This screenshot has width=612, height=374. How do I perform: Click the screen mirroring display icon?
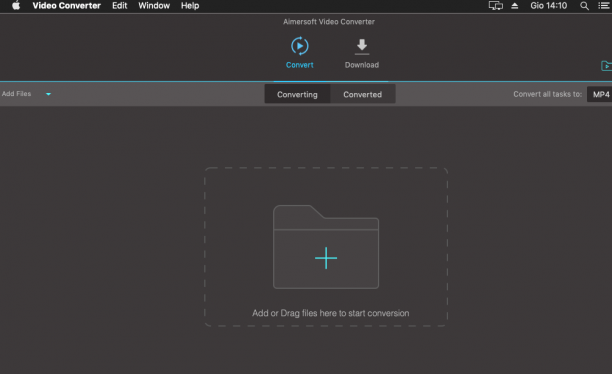[496, 5]
